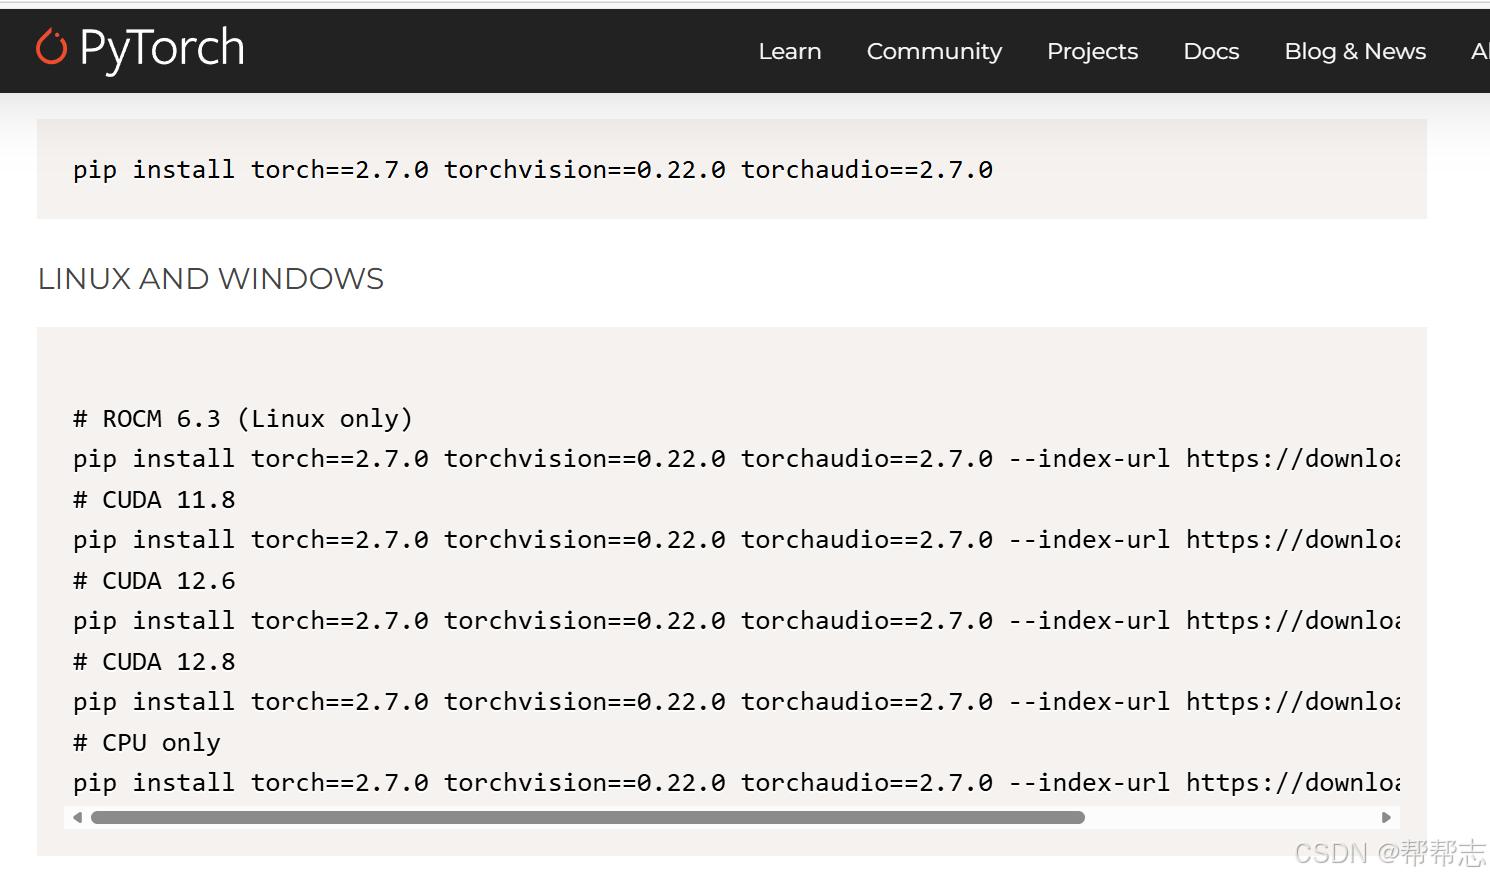Click the '# CUDA 12.8' comment line
1490x879 pixels.
point(154,662)
